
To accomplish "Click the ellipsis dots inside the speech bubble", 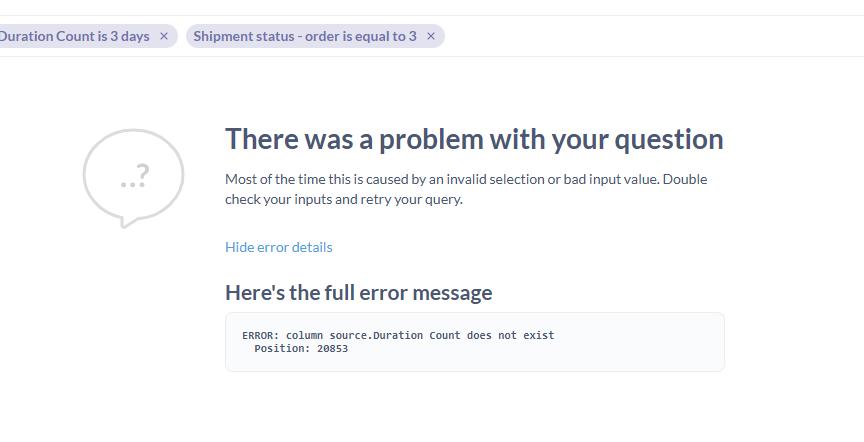I will point(126,185).
